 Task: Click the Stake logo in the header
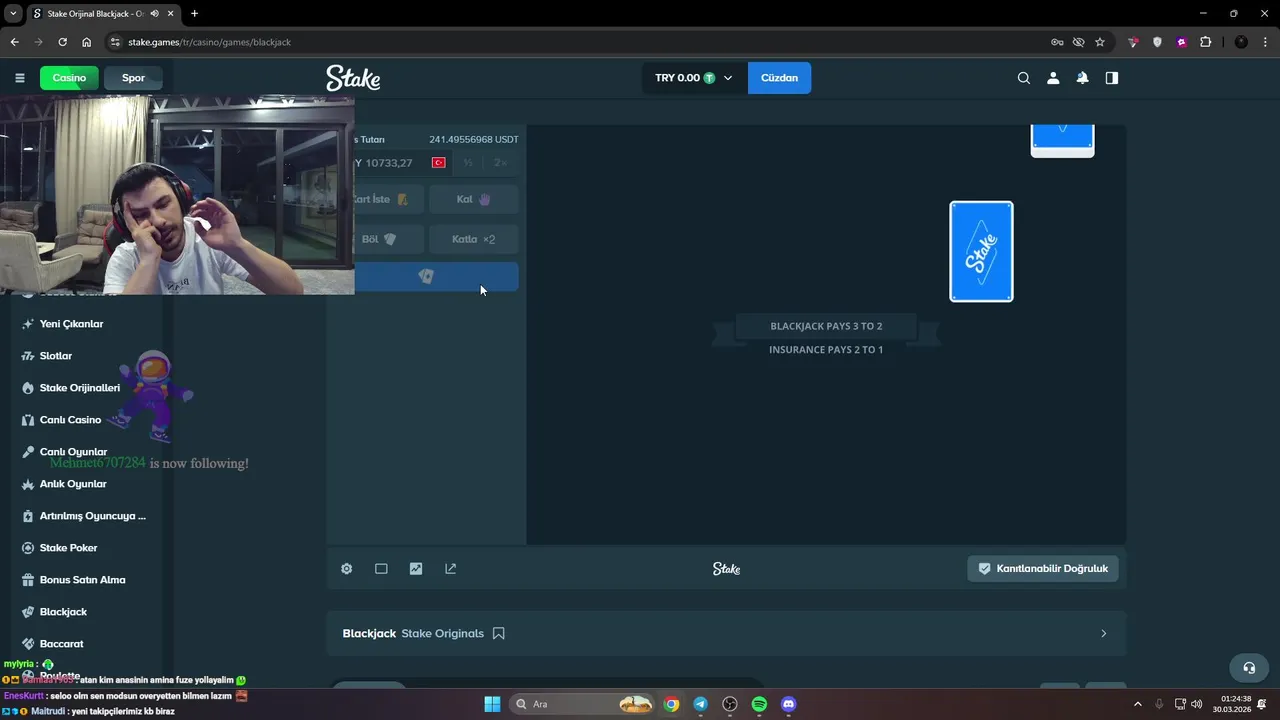click(x=353, y=78)
